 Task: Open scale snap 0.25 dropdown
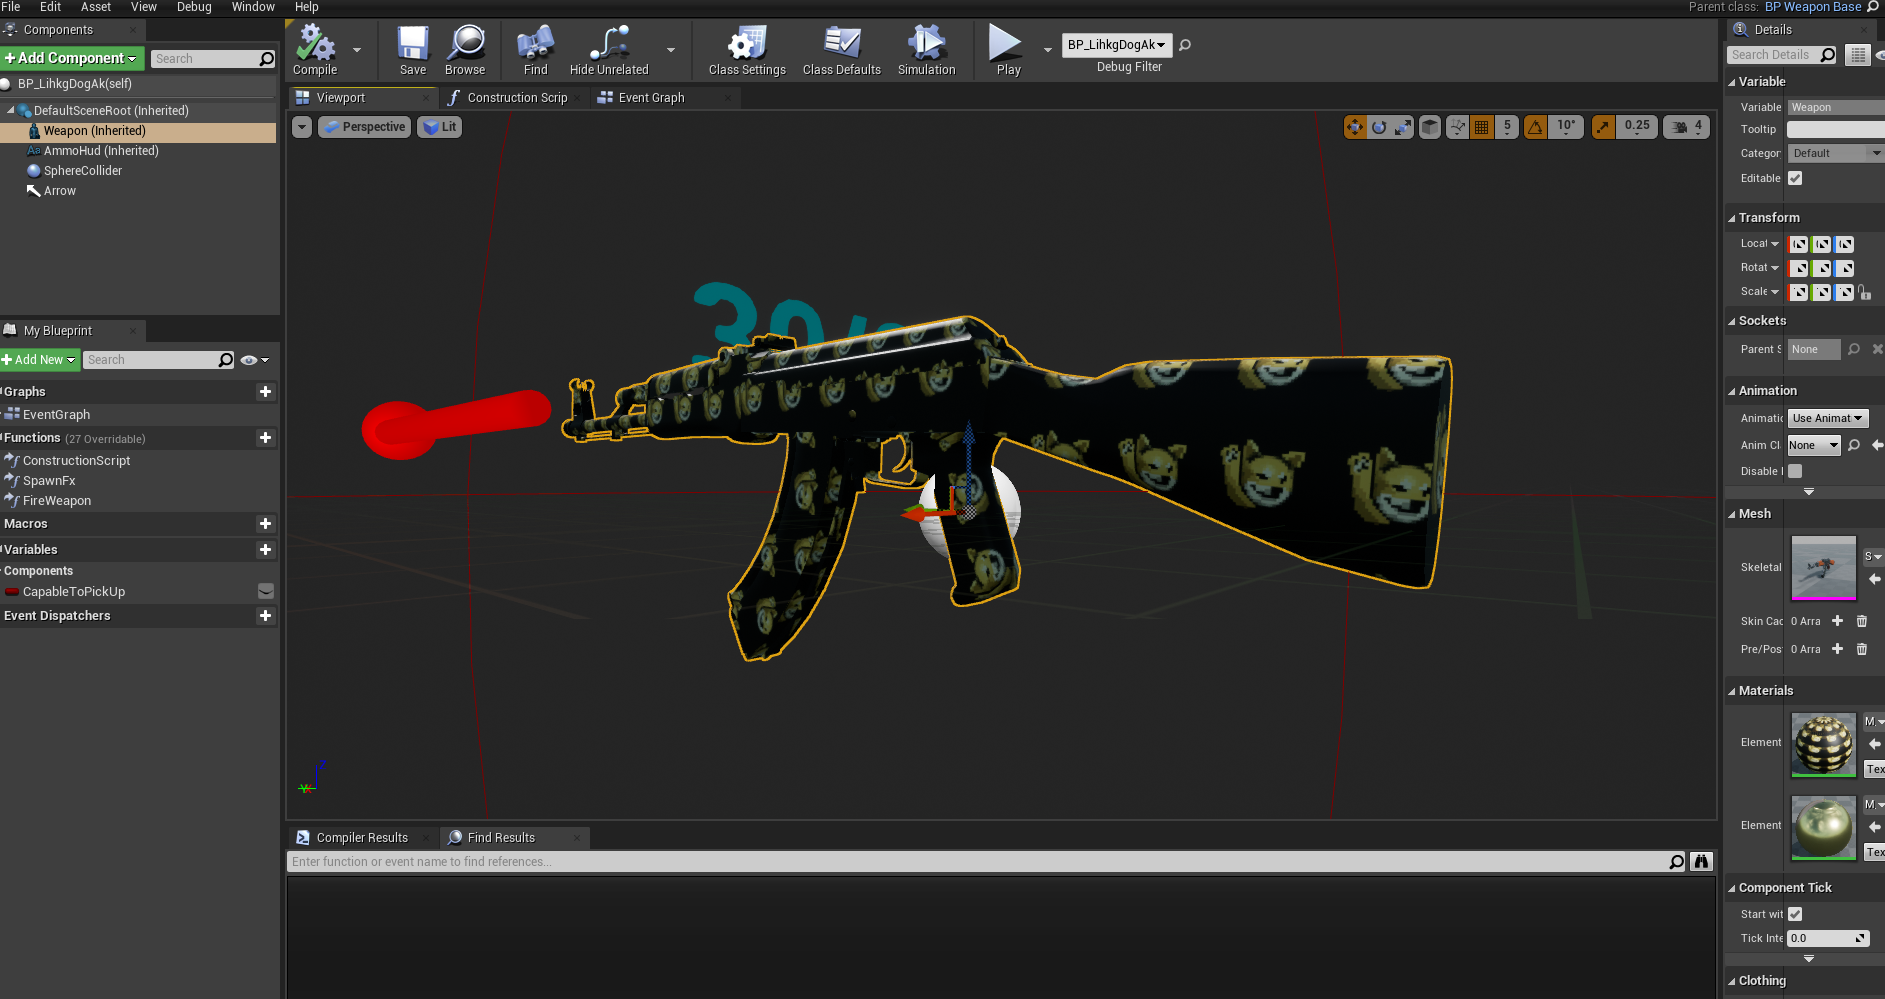(x=1637, y=127)
